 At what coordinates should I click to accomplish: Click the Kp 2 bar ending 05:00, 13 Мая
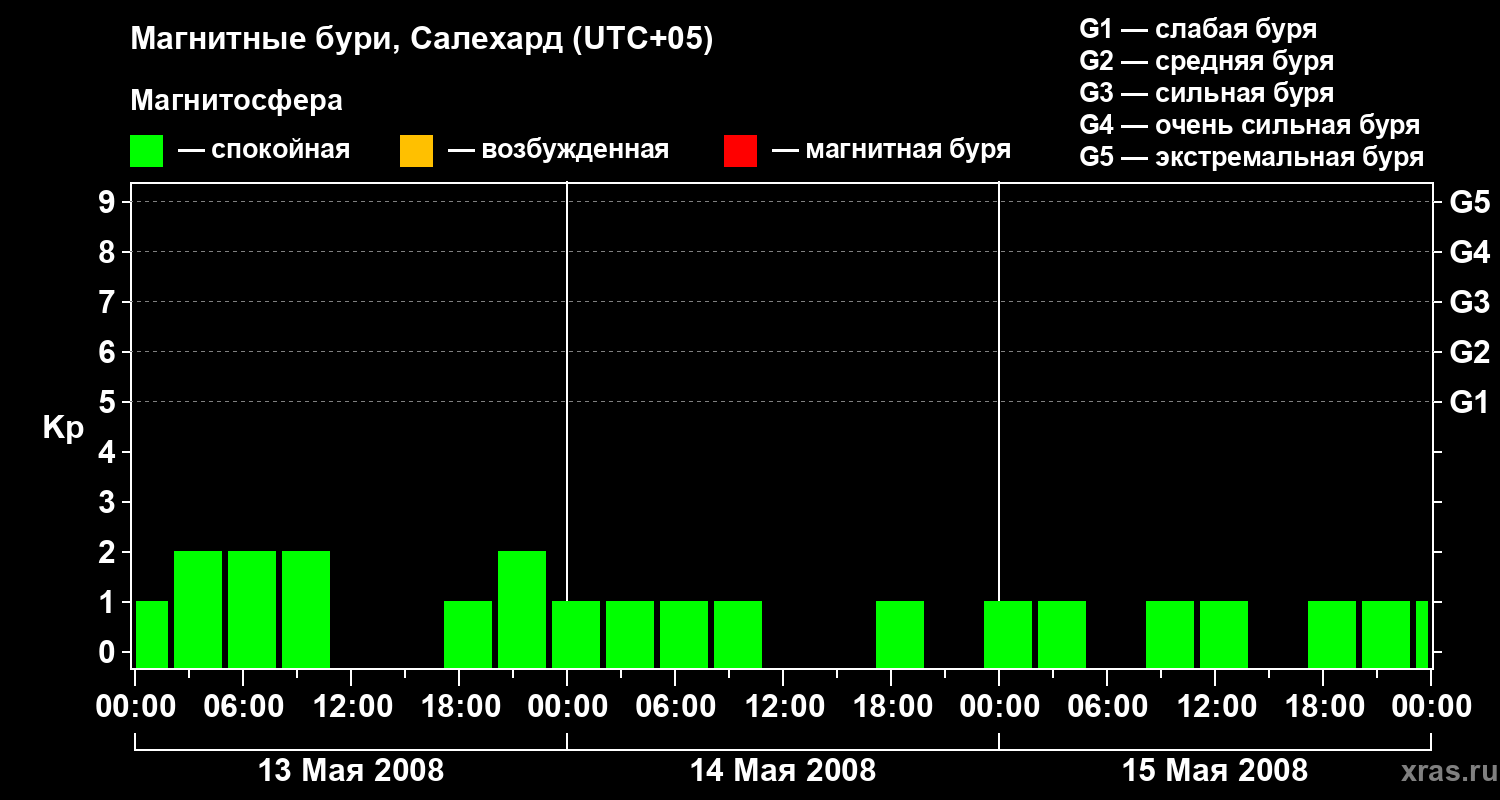[198, 609]
